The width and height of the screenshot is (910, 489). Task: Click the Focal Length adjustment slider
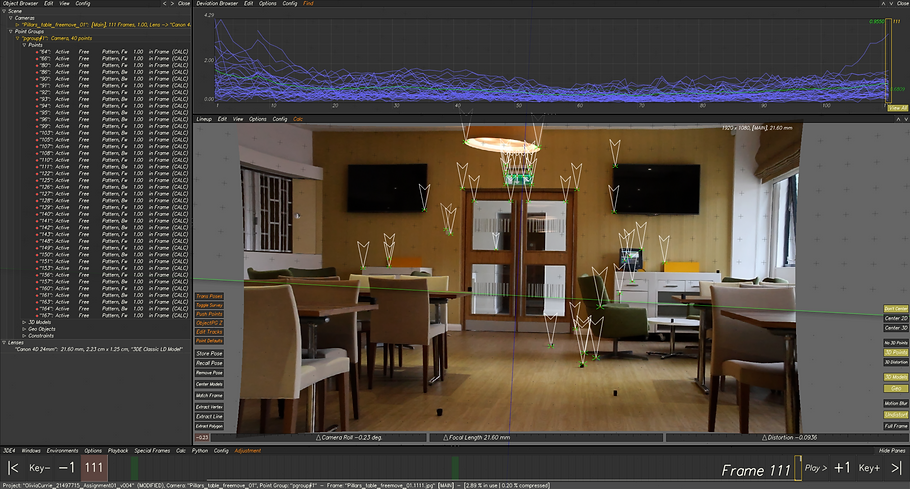[x=546, y=437]
